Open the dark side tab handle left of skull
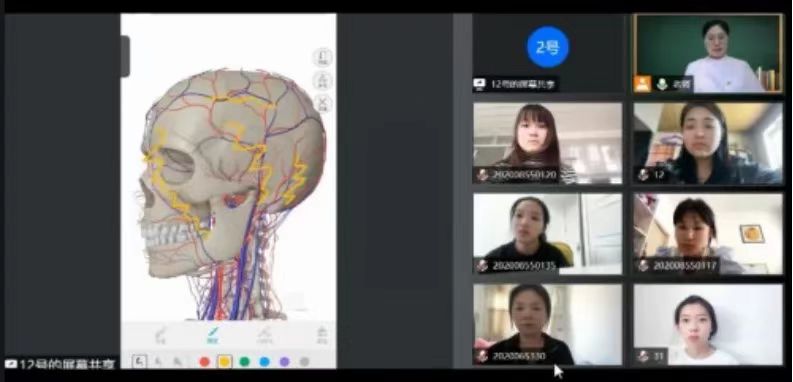This screenshot has height=382, width=793. (125, 56)
